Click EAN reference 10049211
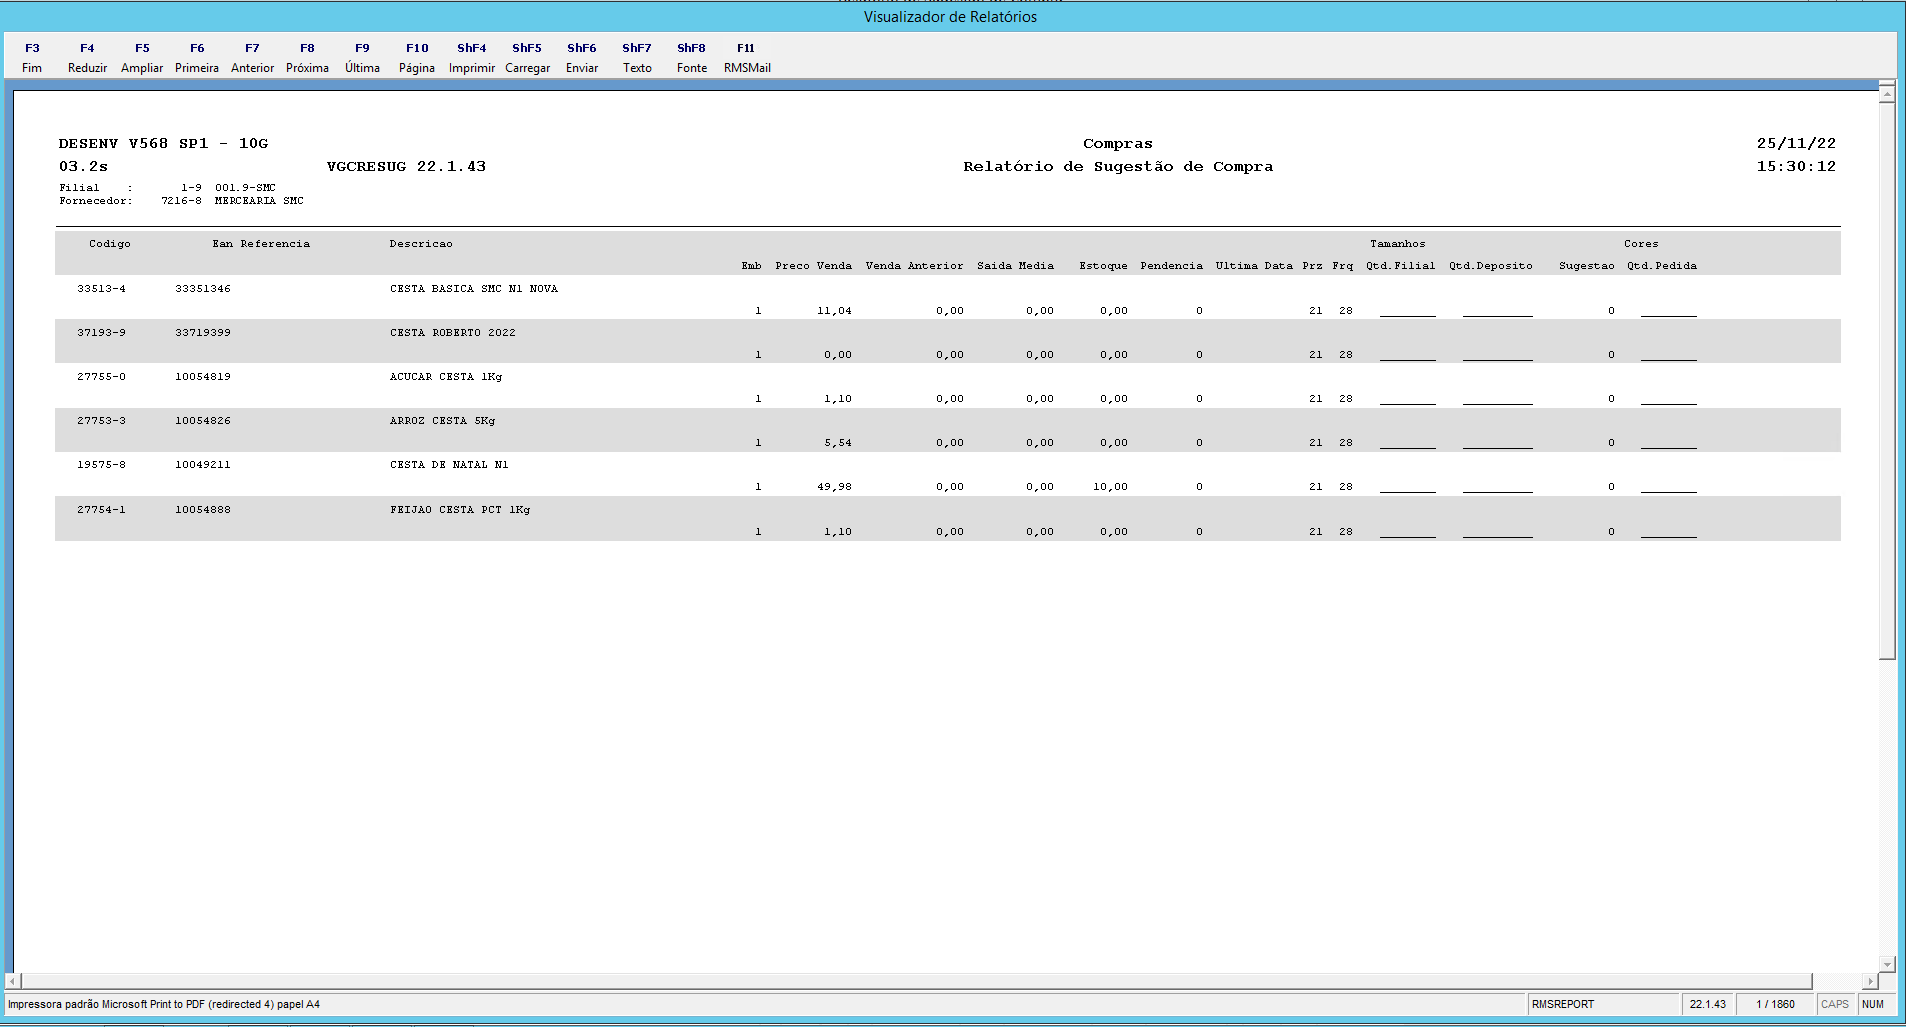 203,465
